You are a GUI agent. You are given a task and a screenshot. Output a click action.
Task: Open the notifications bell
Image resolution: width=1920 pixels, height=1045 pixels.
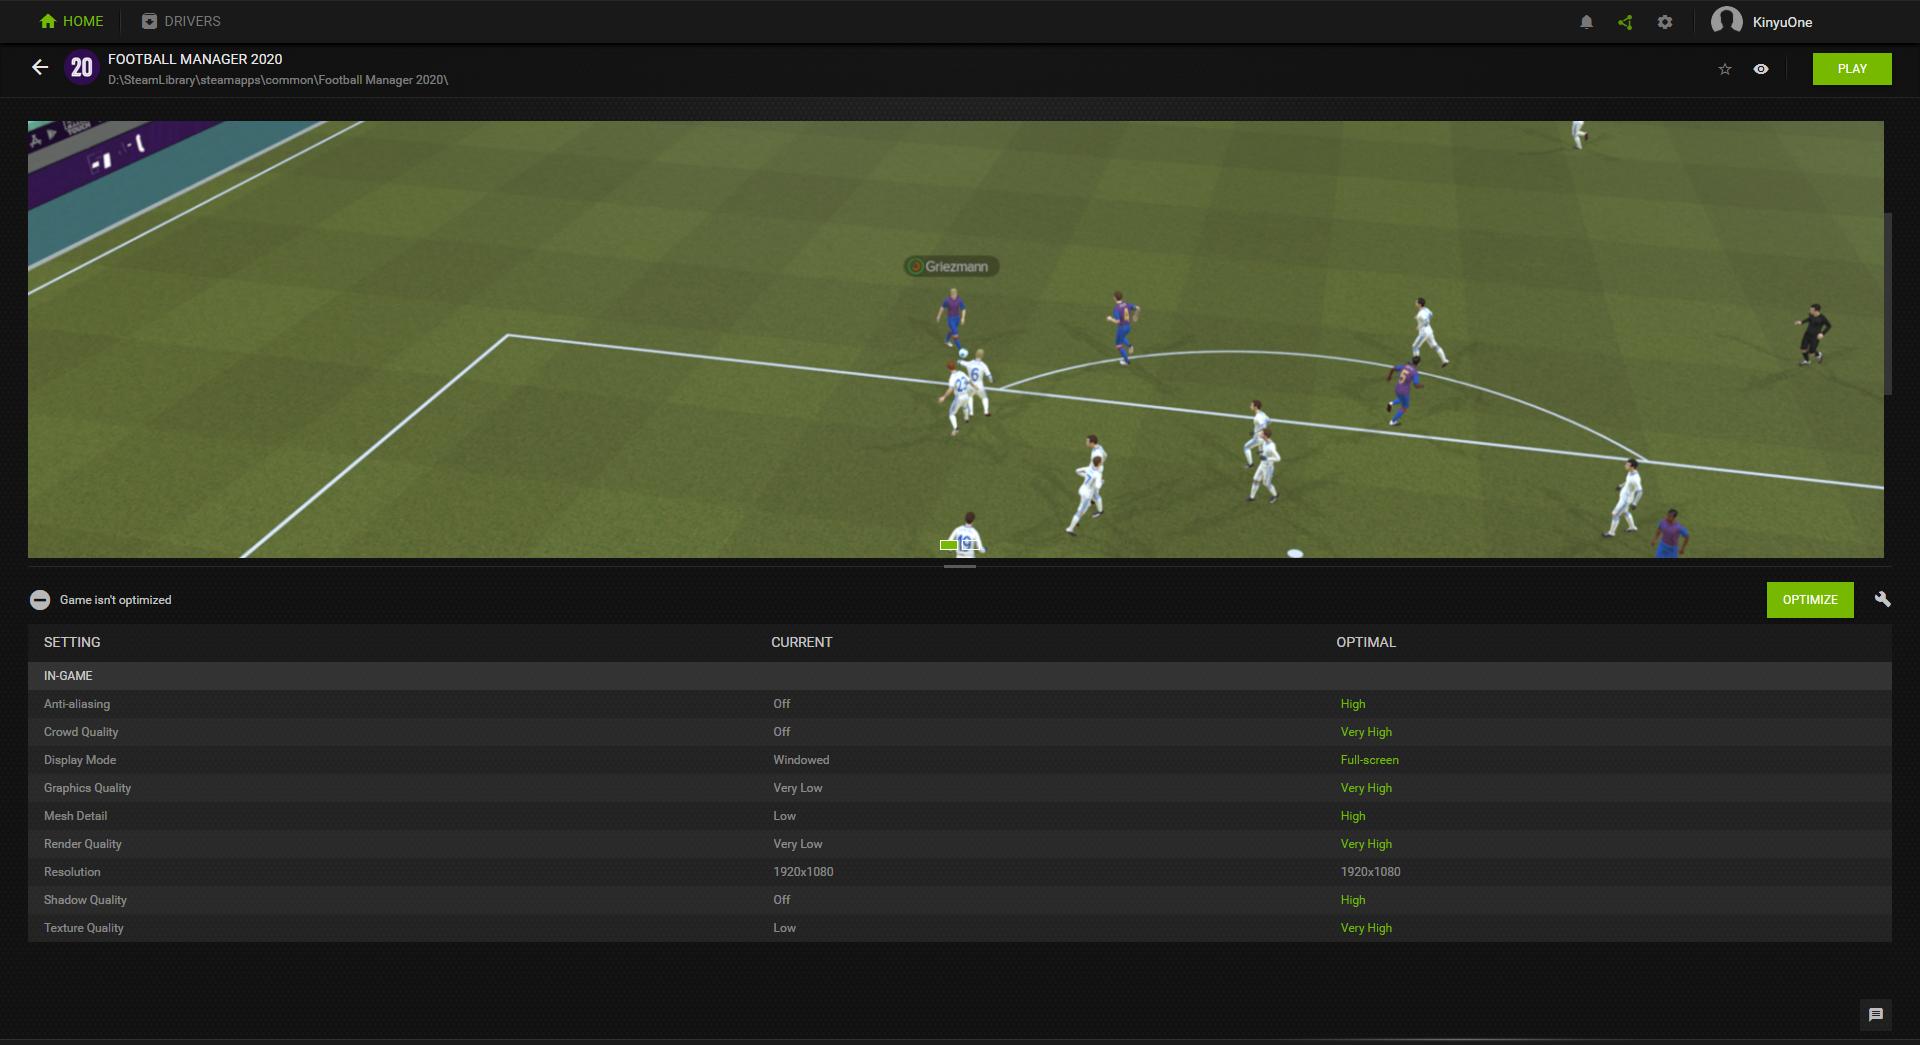[1586, 22]
